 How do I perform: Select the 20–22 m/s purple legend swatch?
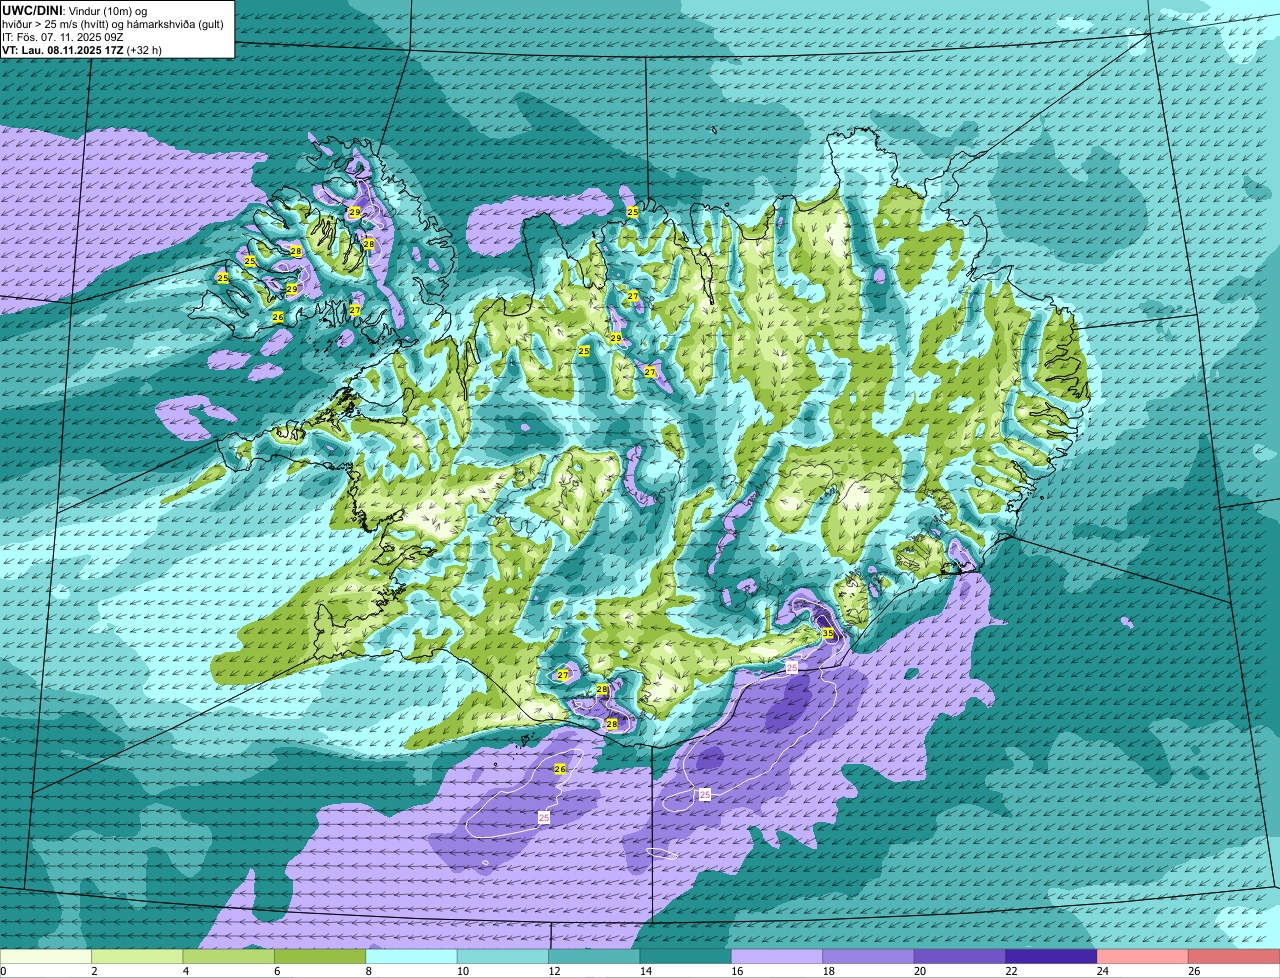point(960,956)
